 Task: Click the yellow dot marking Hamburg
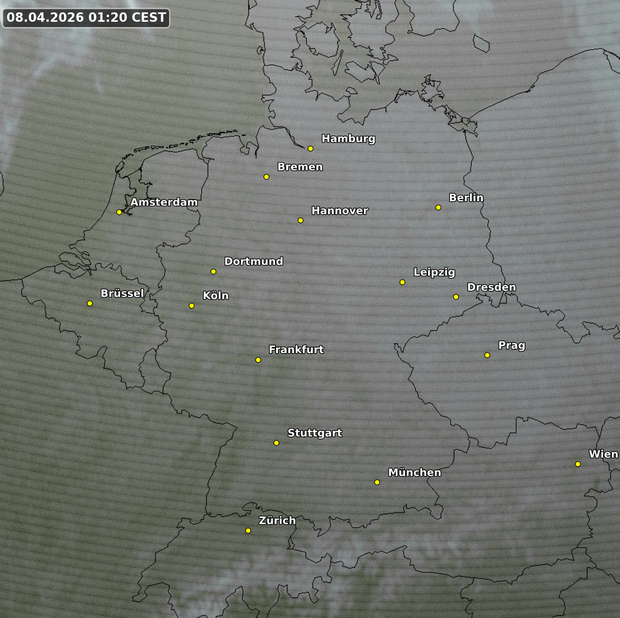click(x=310, y=148)
